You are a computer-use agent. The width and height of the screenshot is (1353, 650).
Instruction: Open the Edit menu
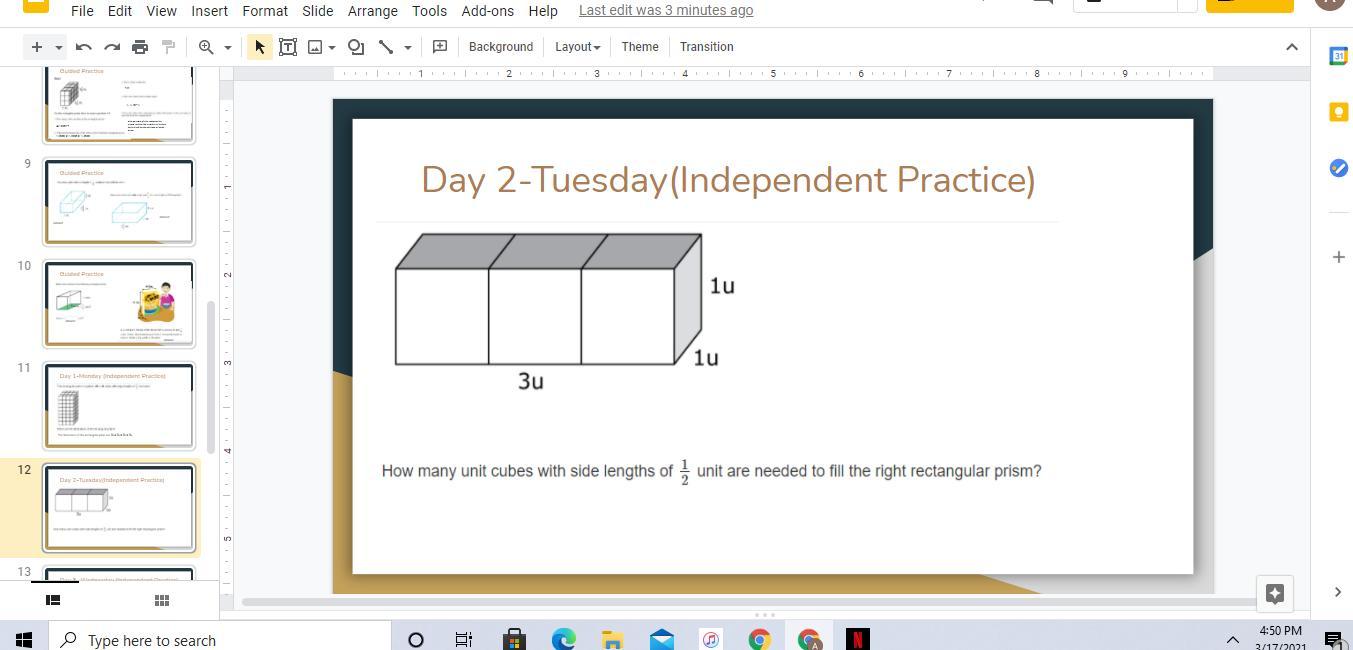(x=119, y=10)
